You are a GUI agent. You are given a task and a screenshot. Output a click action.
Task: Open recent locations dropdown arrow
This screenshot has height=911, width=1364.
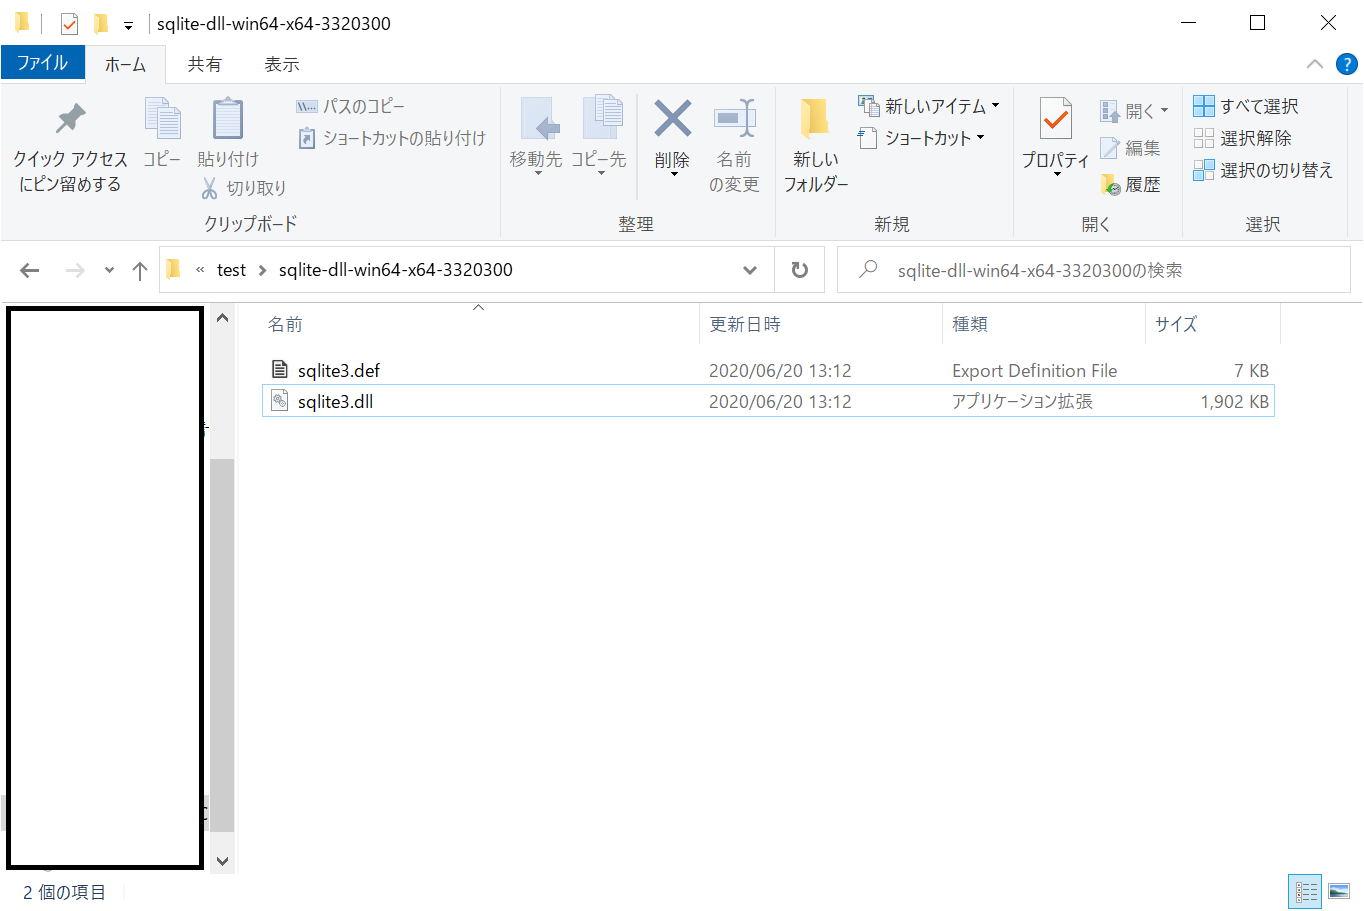109,270
